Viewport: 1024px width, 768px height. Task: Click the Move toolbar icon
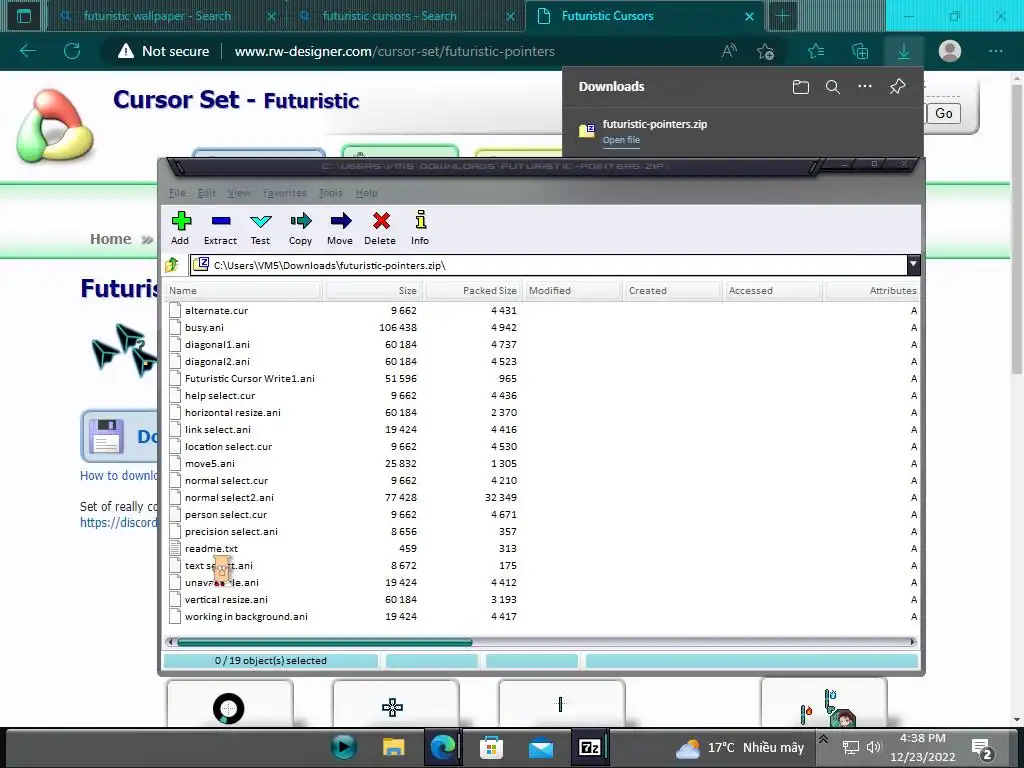340,221
